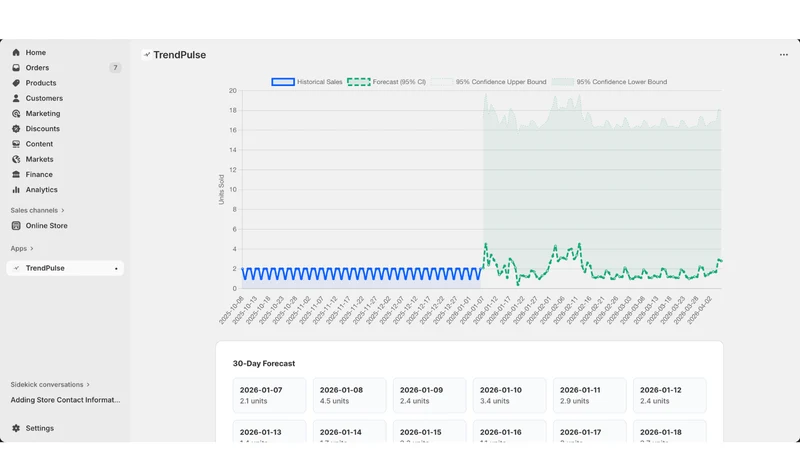Click the Orders count badge 7
800x450 pixels.
tap(115, 68)
